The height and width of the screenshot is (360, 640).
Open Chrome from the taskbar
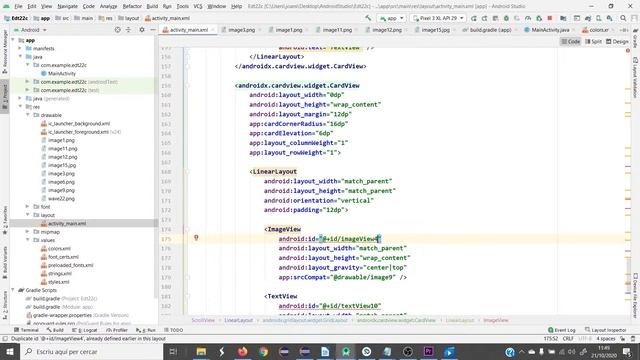click(263, 351)
